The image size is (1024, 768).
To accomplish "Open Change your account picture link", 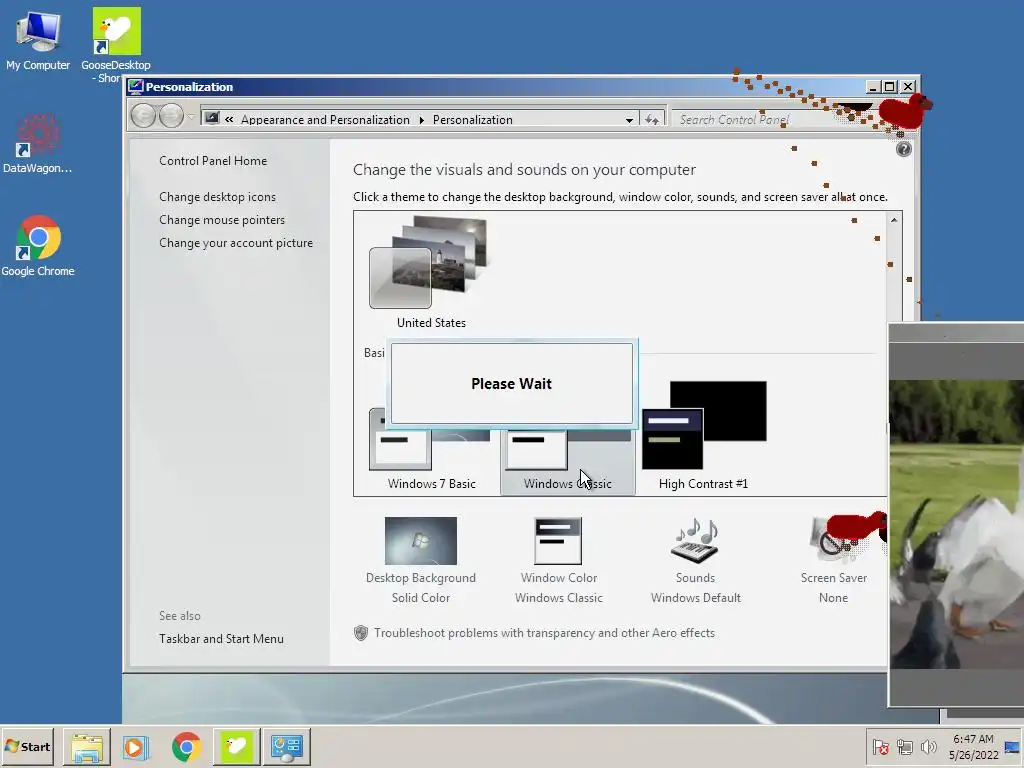I will point(236,243).
